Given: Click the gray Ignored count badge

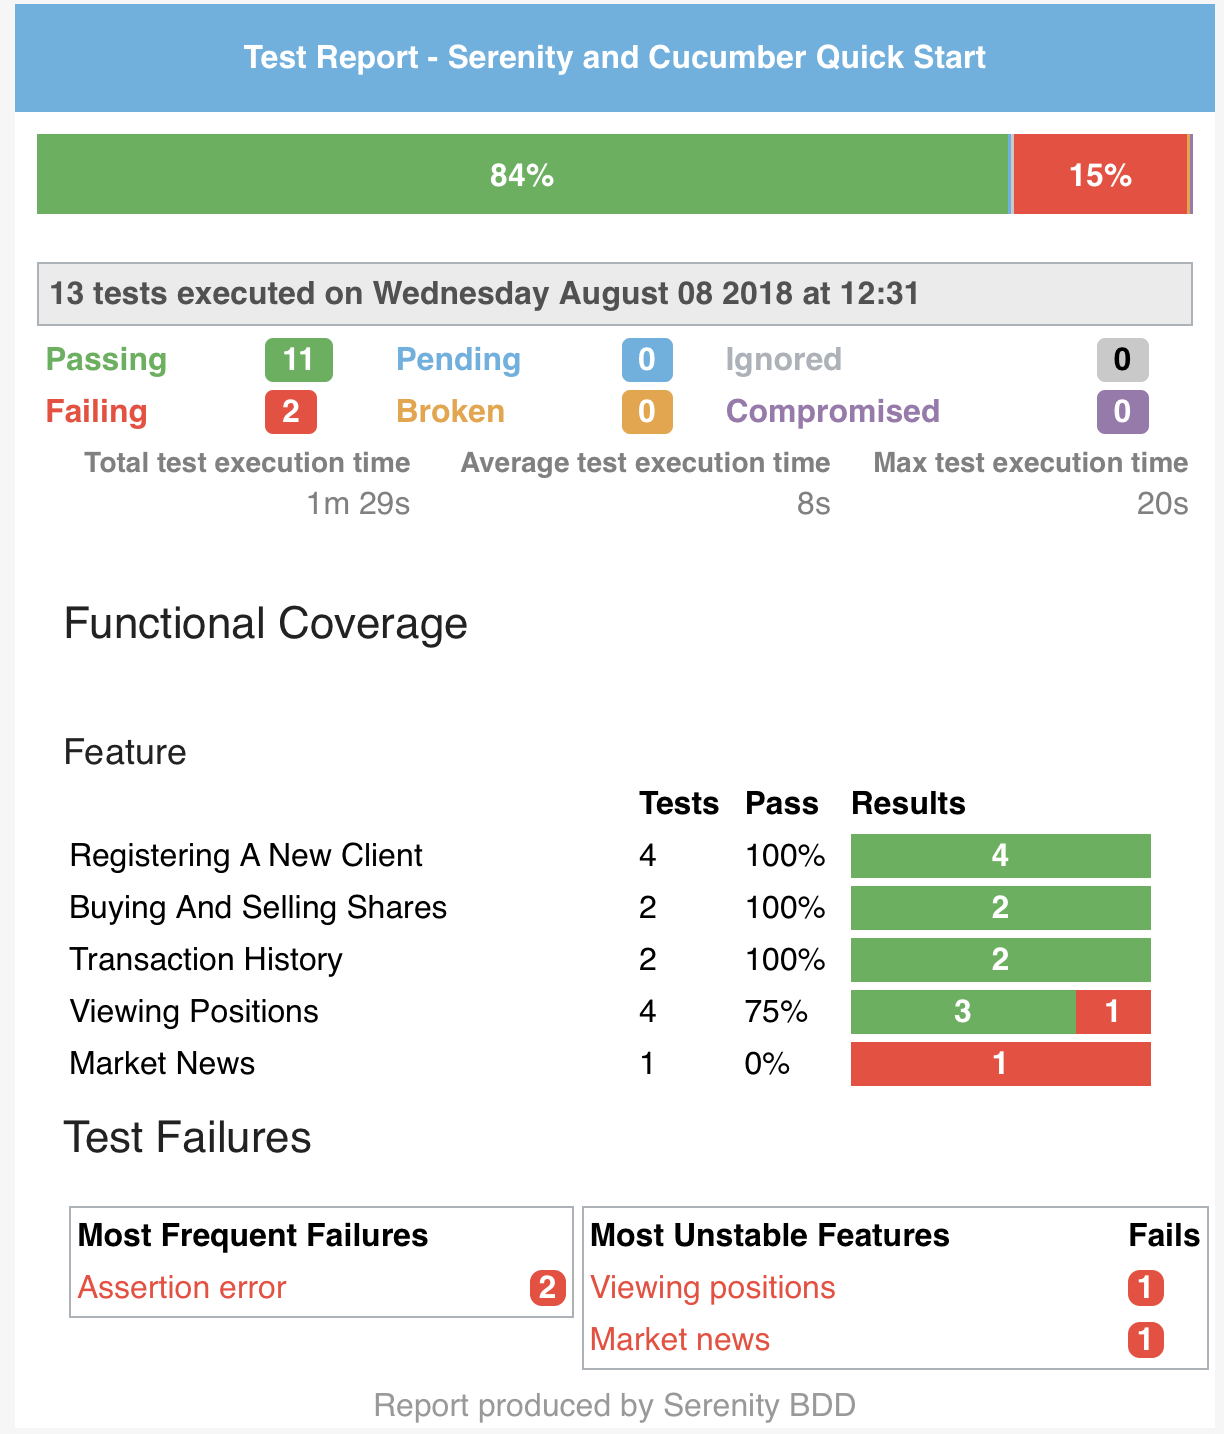Looking at the screenshot, I should [1122, 360].
